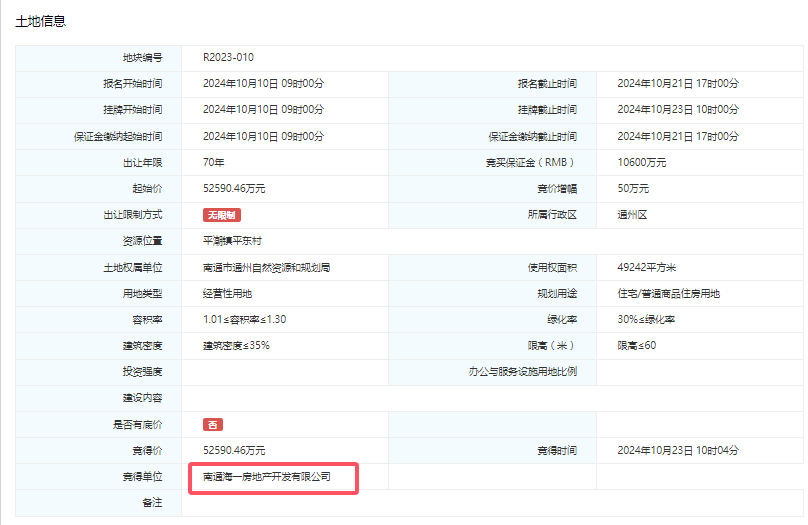Click the 资源位置 label
The width and height of the screenshot is (808, 525).
pyautogui.click(x=143, y=241)
